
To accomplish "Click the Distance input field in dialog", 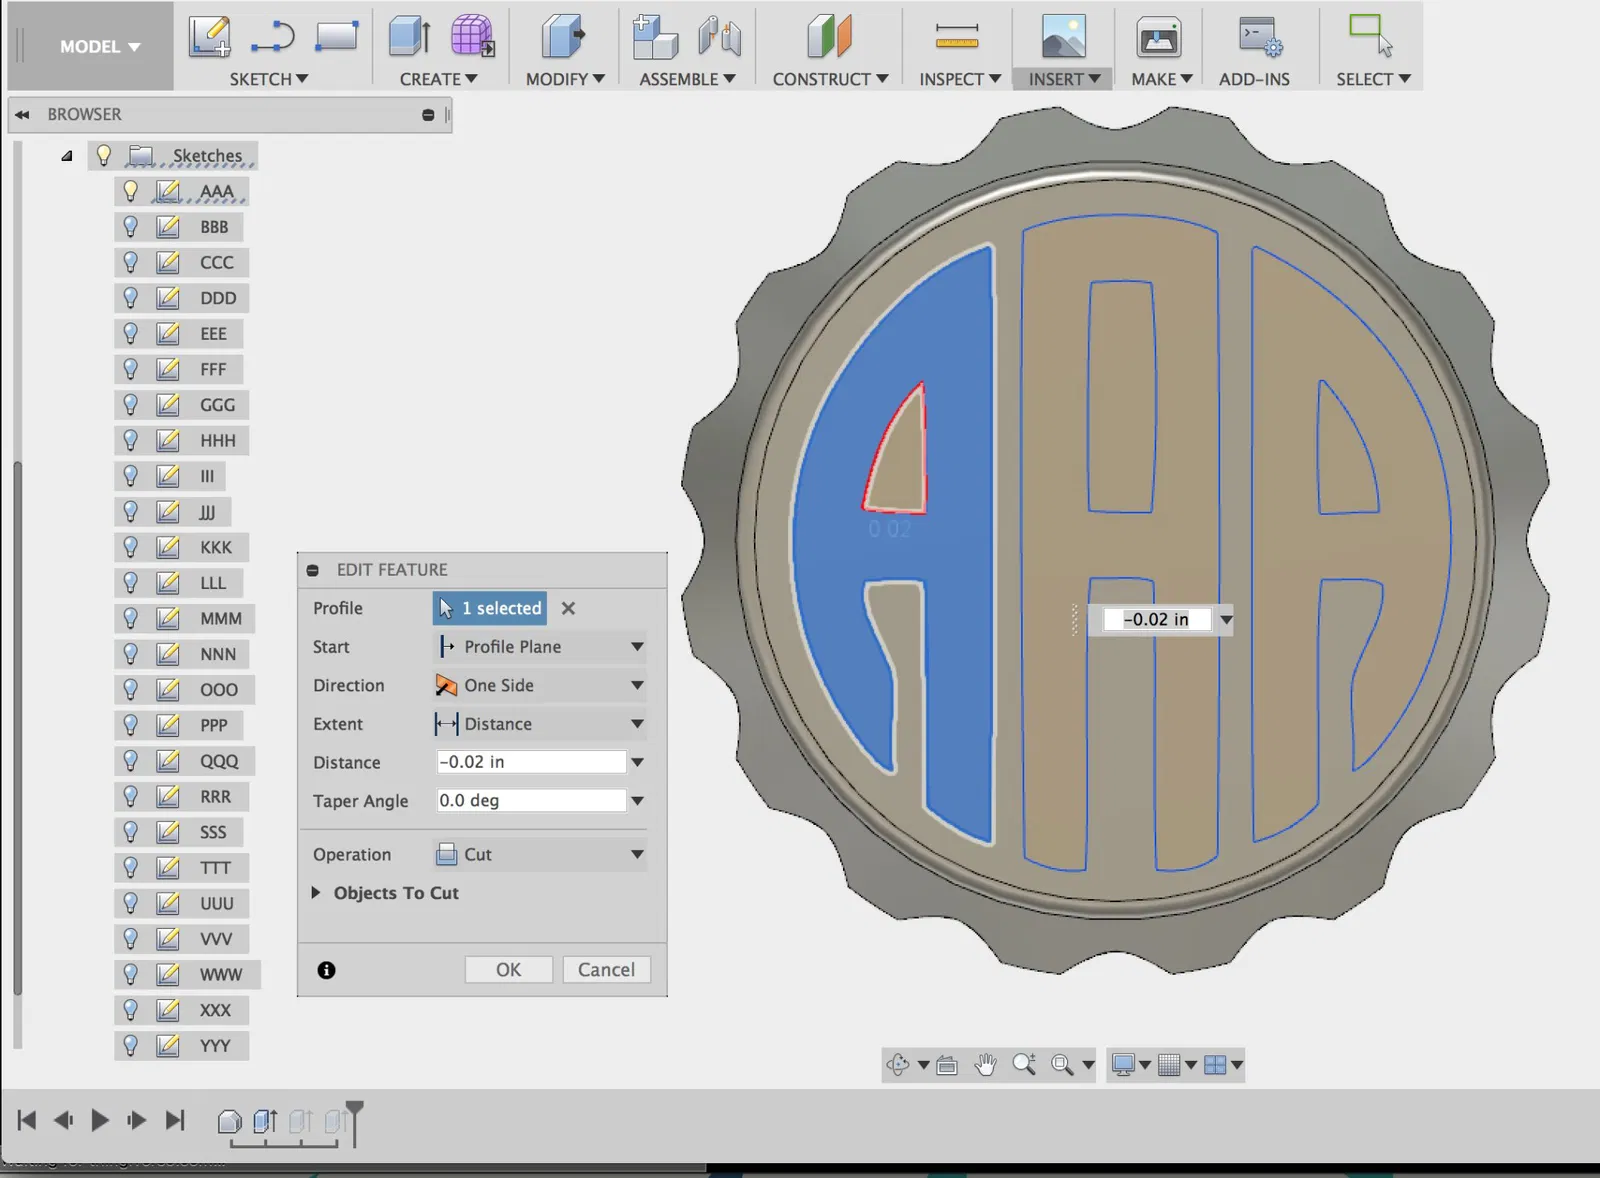I will (530, 762).
